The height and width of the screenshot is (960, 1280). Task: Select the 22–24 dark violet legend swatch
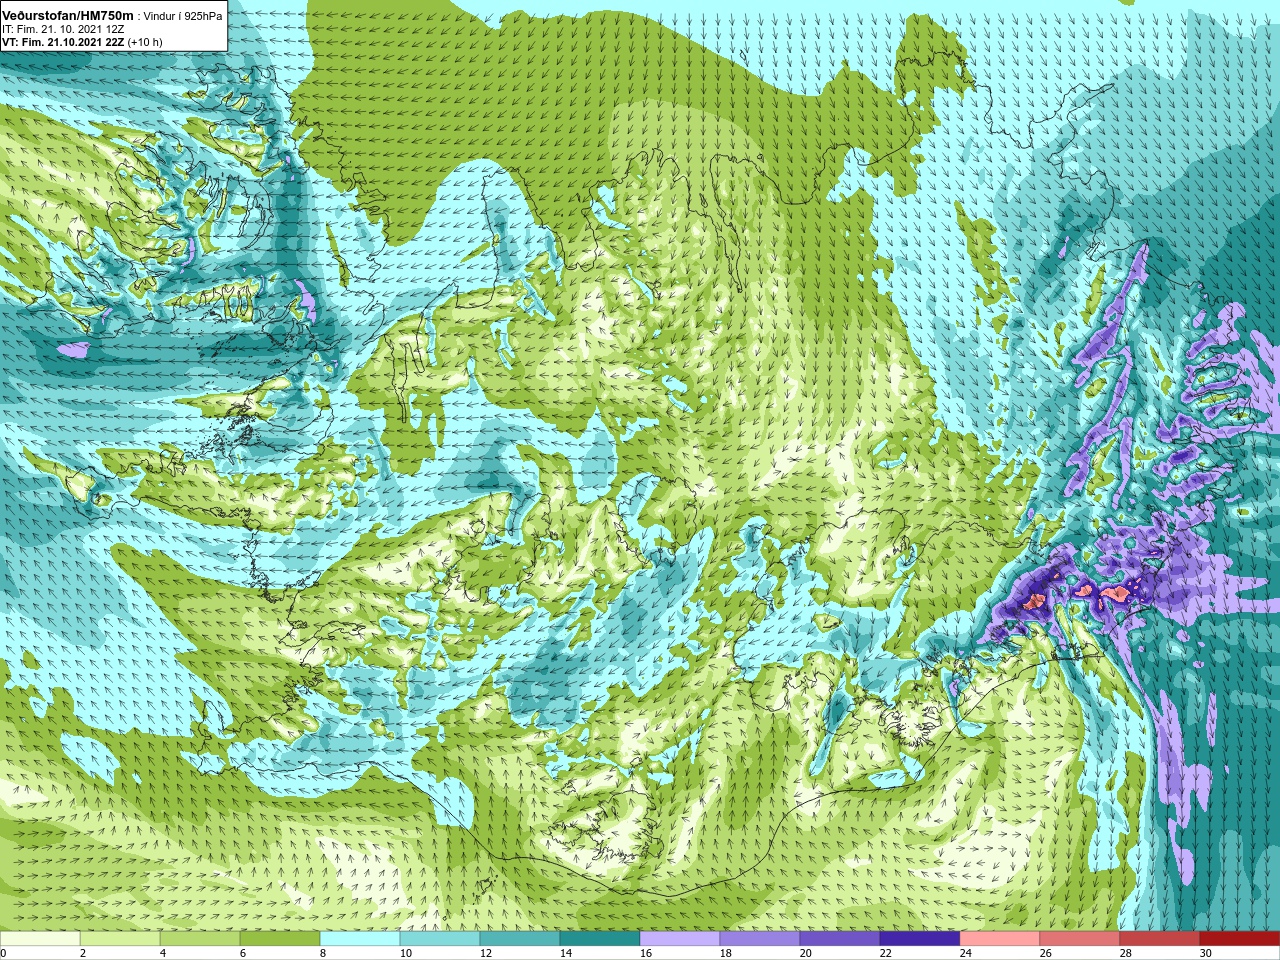pyautogui.click(x=920, y=939)
